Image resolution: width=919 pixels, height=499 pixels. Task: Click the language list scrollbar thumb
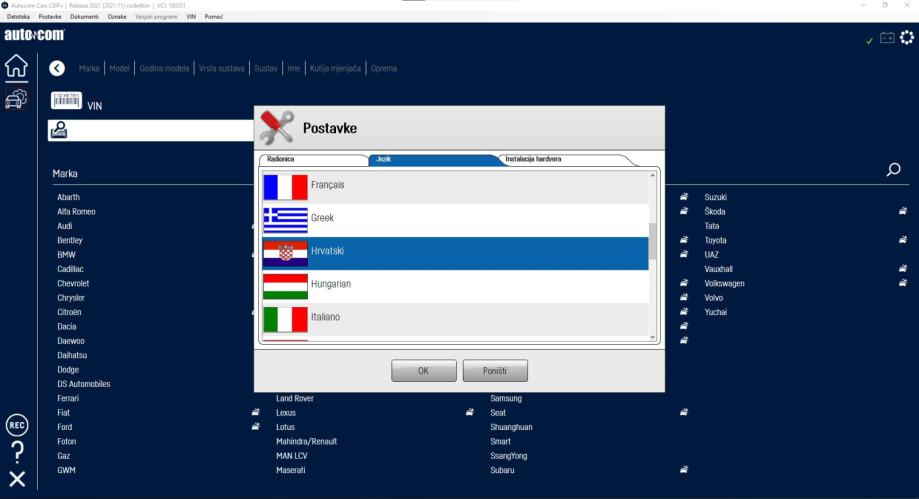652,240
